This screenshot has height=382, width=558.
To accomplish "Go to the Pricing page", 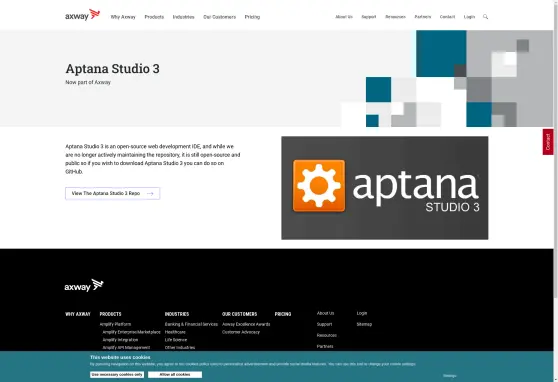I will [252, 17].
